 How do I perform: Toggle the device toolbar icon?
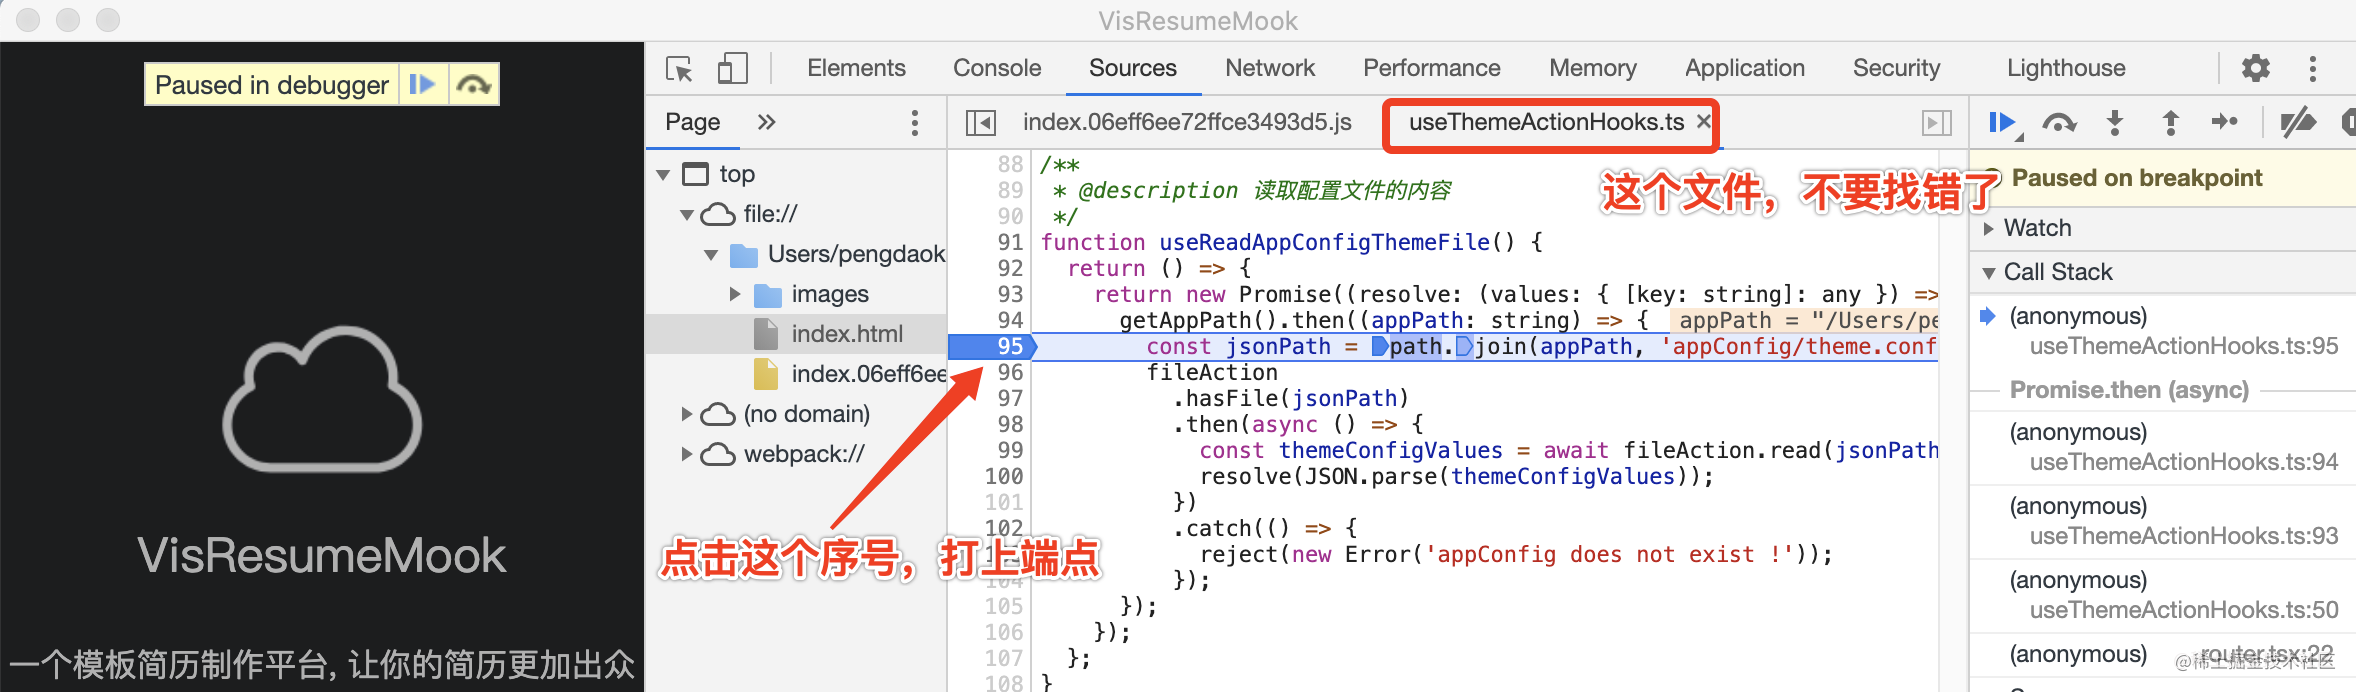click(732, 69)
